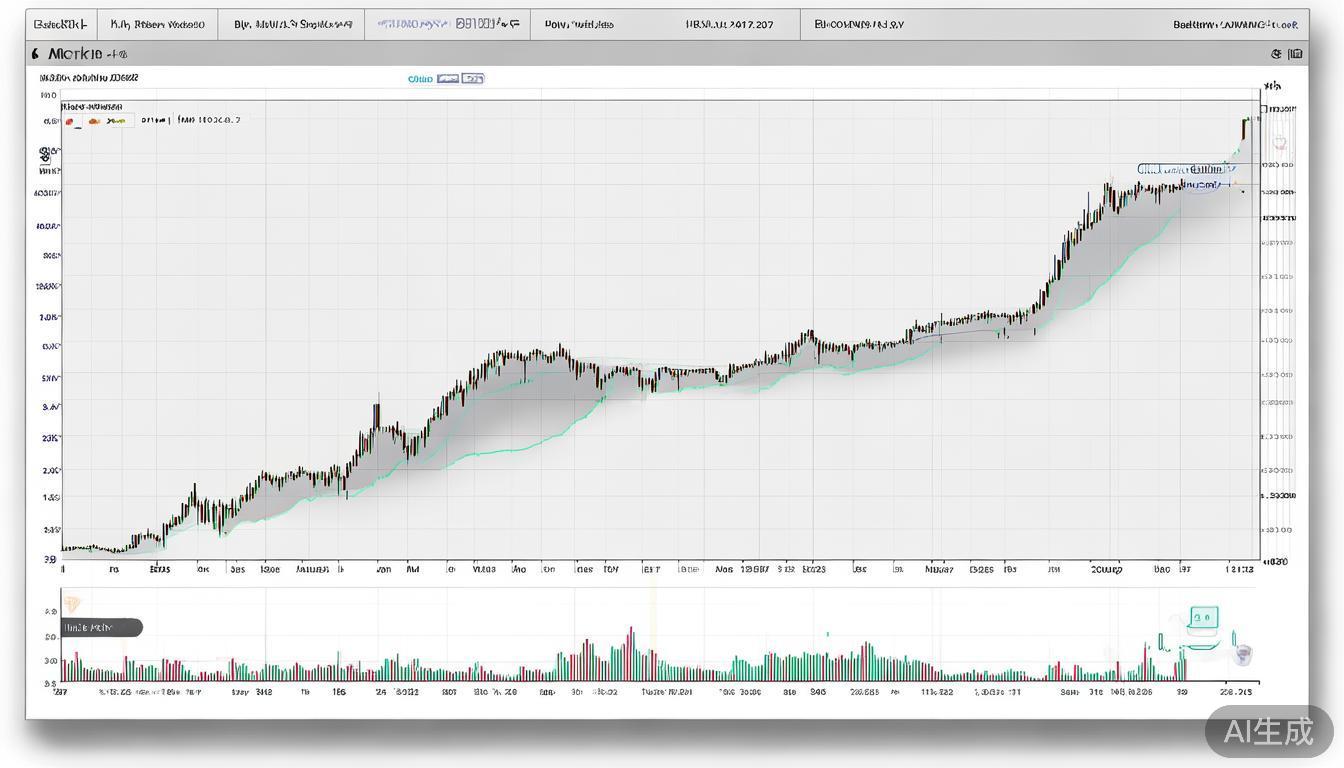Click the orange diamond icon in volume panel

pos(71,604)
